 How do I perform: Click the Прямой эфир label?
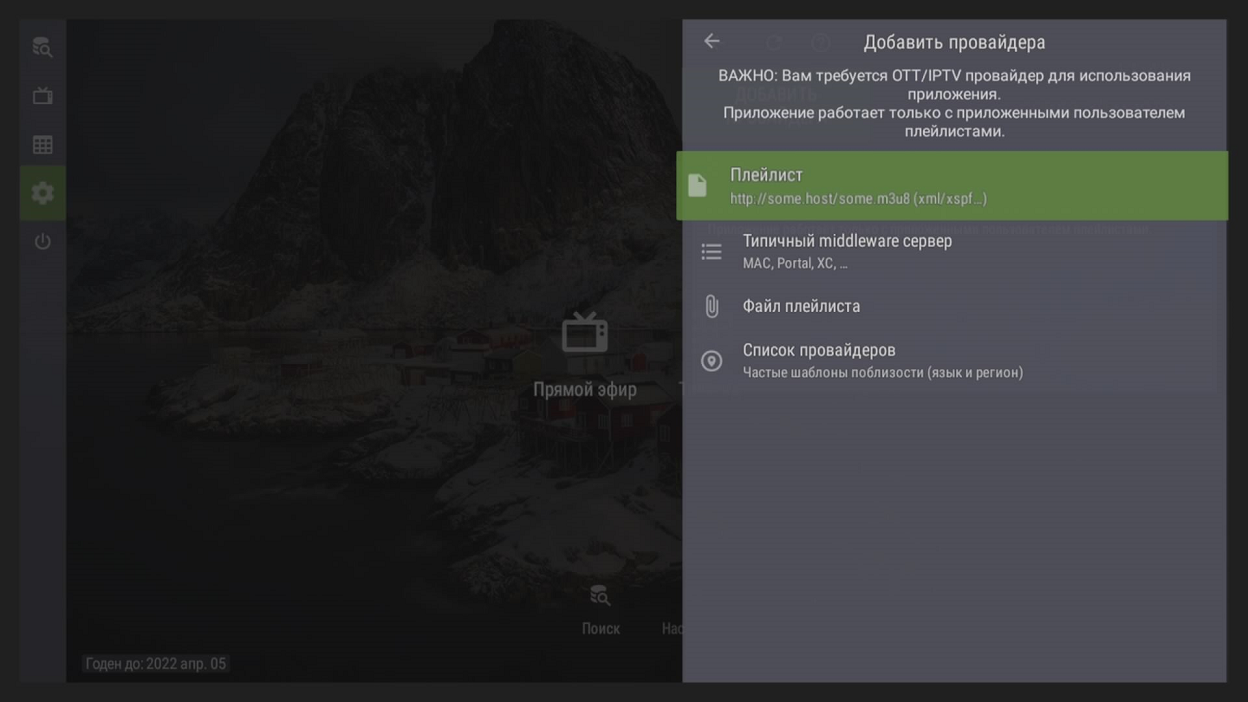click(x=584, y=389)
